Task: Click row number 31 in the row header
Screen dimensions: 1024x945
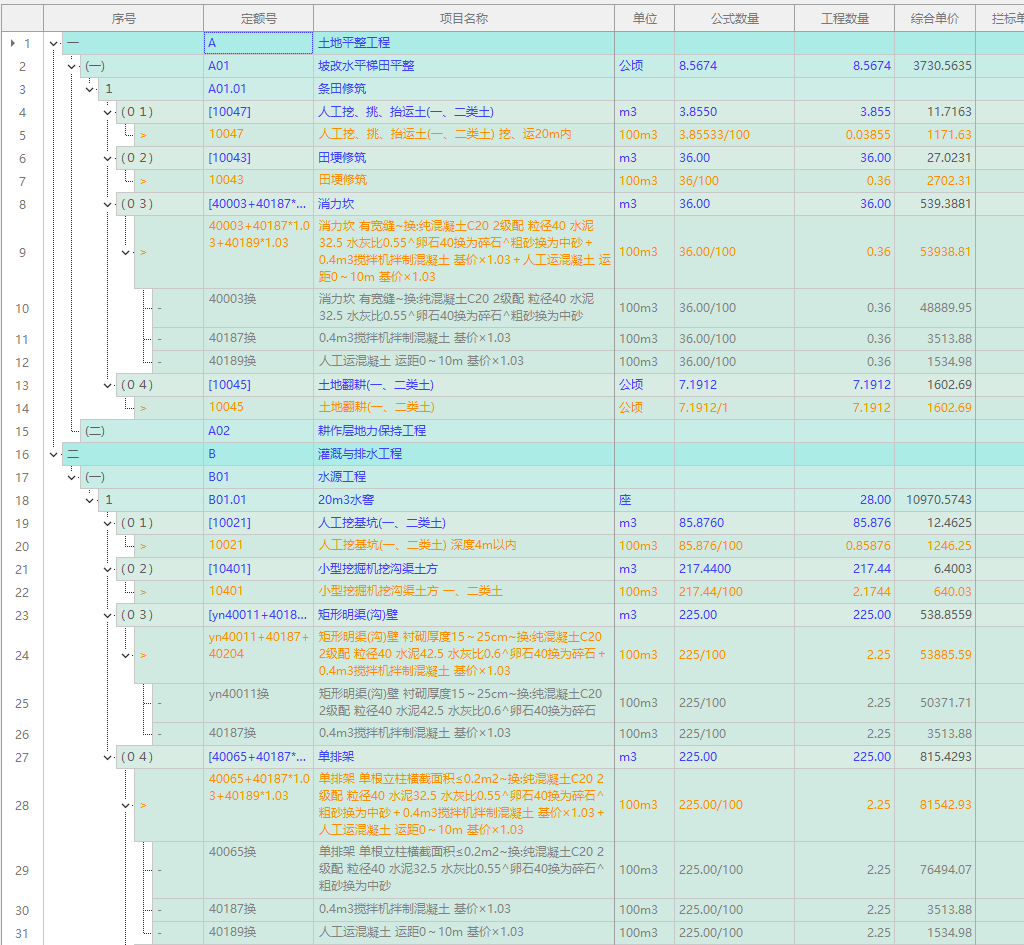Action: click(x=22, y=933)
